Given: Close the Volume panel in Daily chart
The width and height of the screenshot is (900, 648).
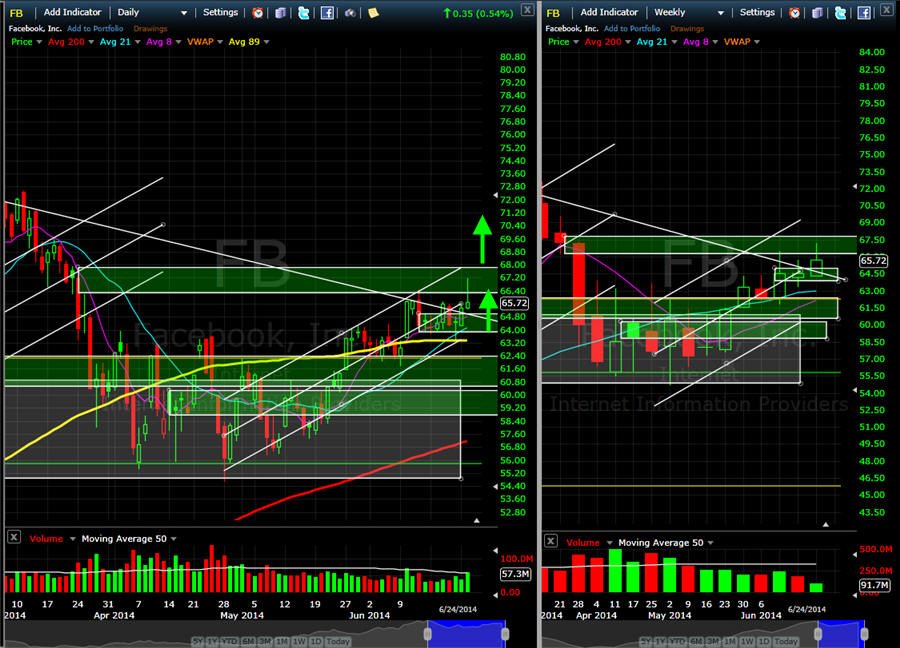Looking at the screenshot, I should pyautogui.click(x=14, y=537).
